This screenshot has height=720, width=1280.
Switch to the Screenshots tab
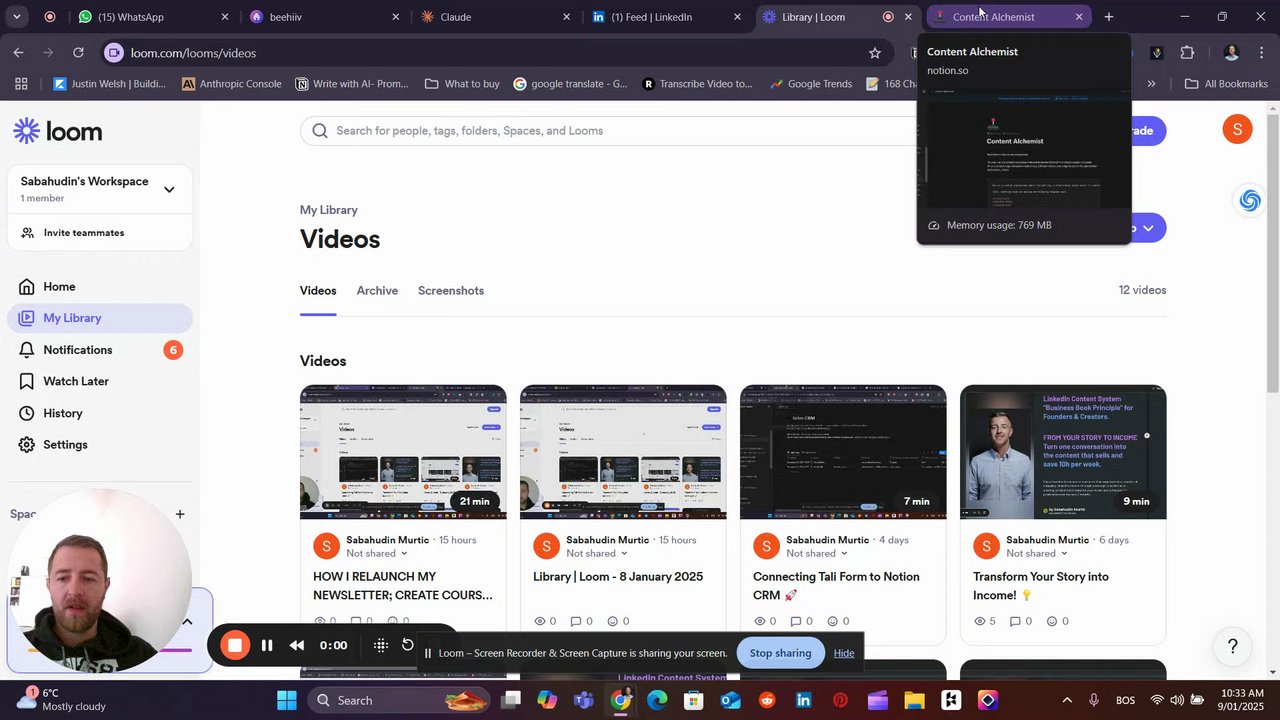pyautogui.click(x=451, y=291)
